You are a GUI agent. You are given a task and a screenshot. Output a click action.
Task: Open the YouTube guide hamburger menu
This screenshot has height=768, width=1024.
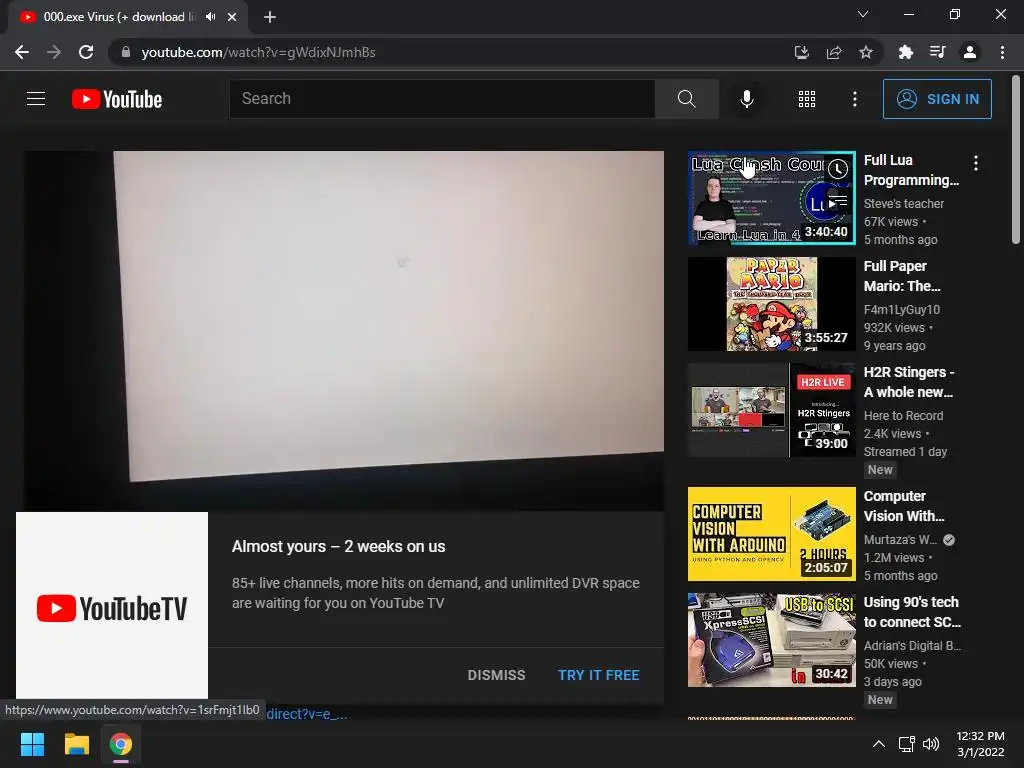pos(36,99)
